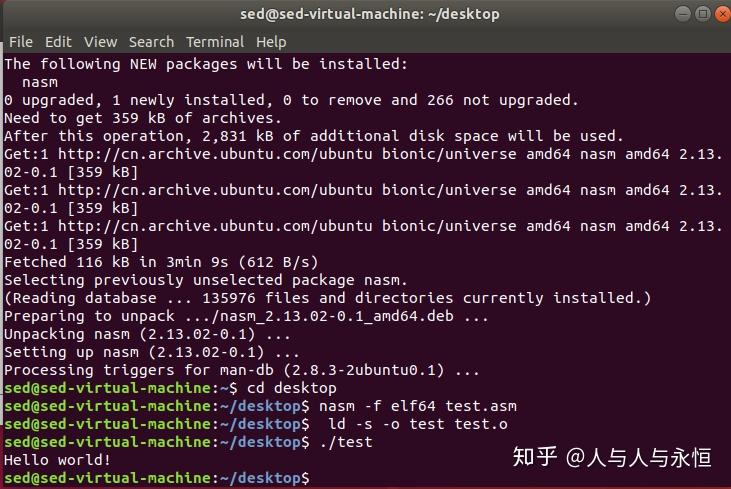The image size is (731, 489).
Task: Maximize the terminal window
Action: [703, 14]
